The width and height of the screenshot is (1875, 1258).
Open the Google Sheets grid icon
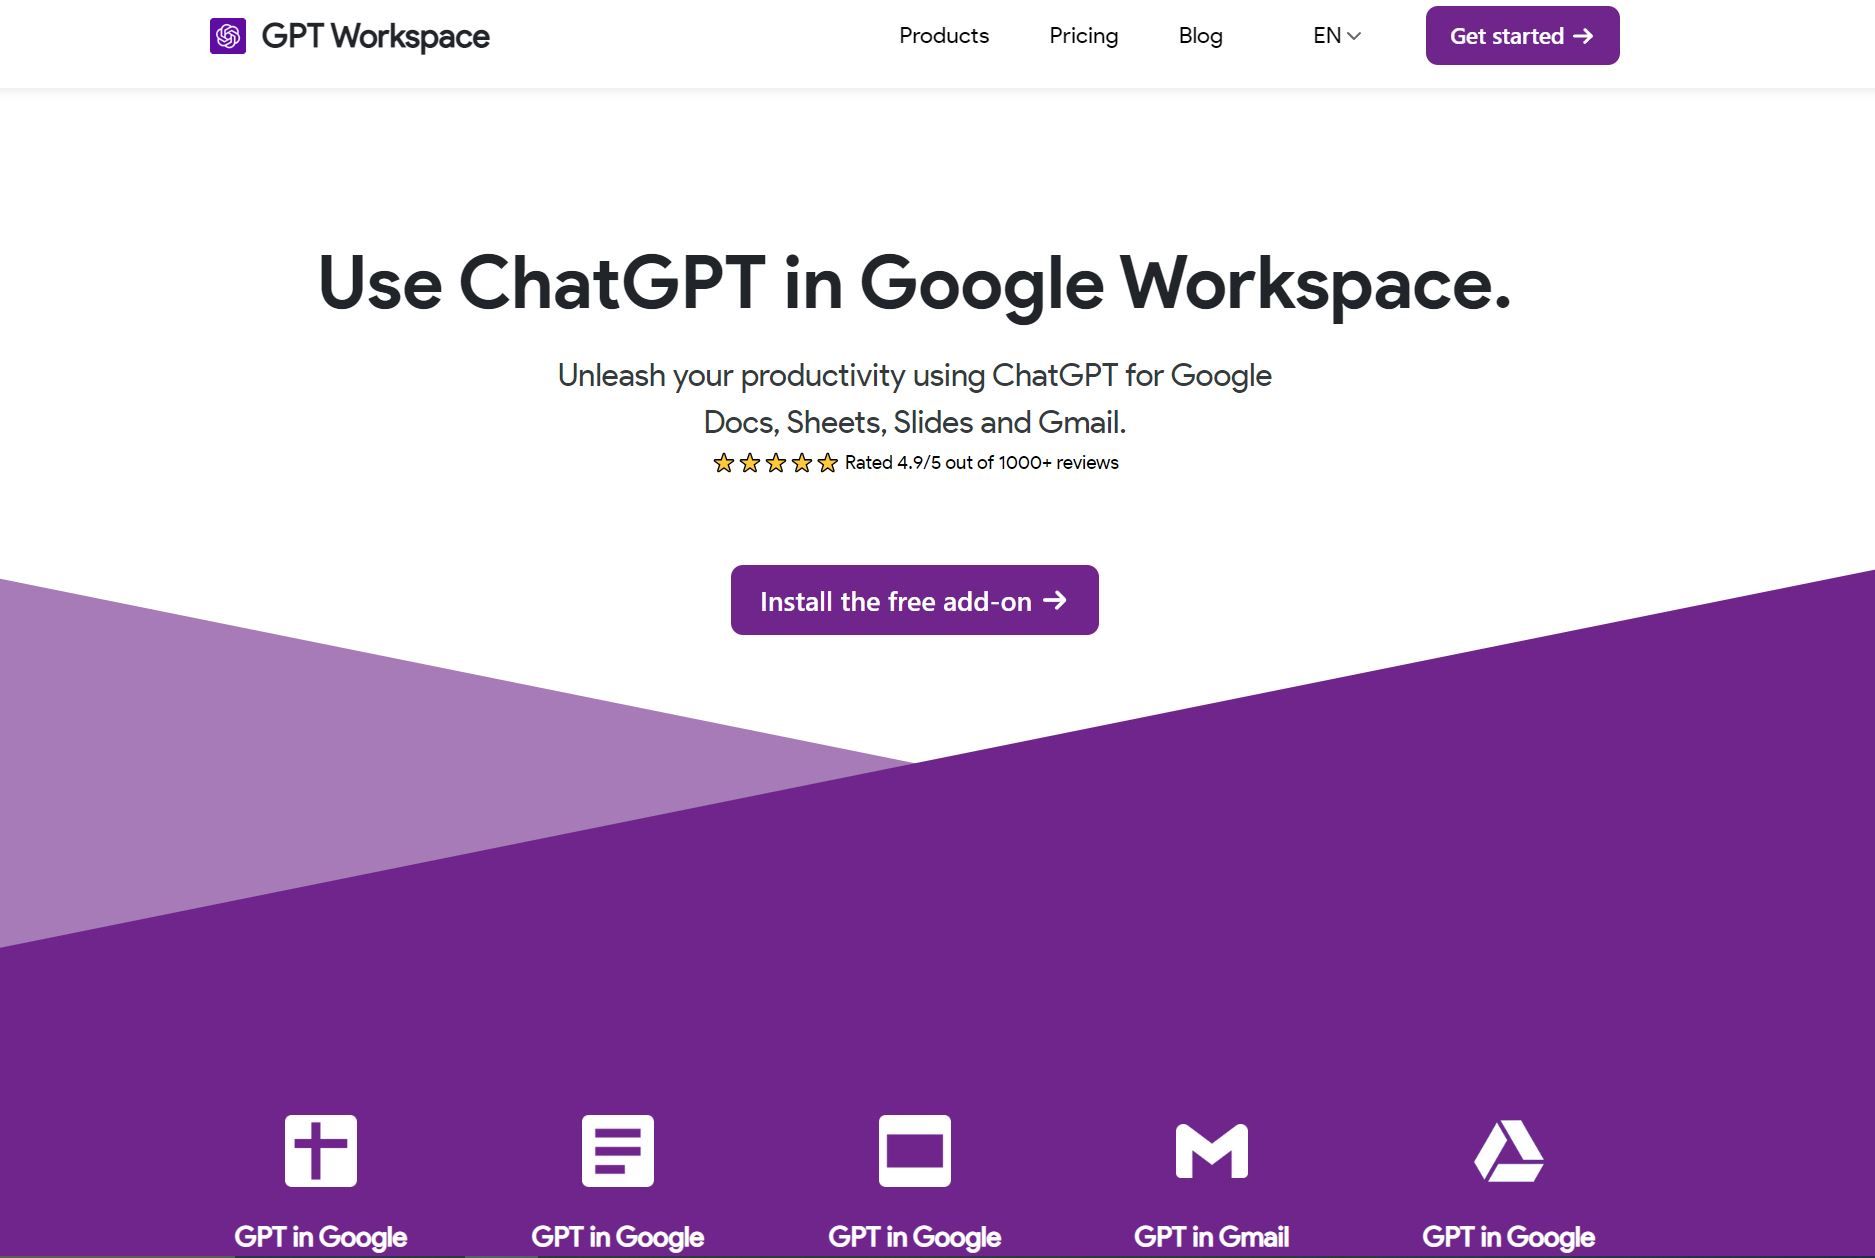321,1151
